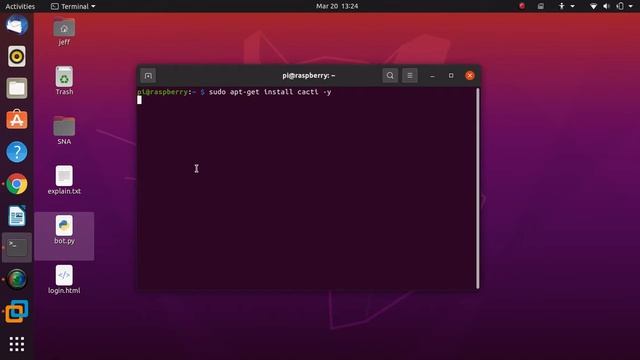This screenshot has height=360, width=640.
Task: Select login.html file on desktop
Action: coord(64,280)
